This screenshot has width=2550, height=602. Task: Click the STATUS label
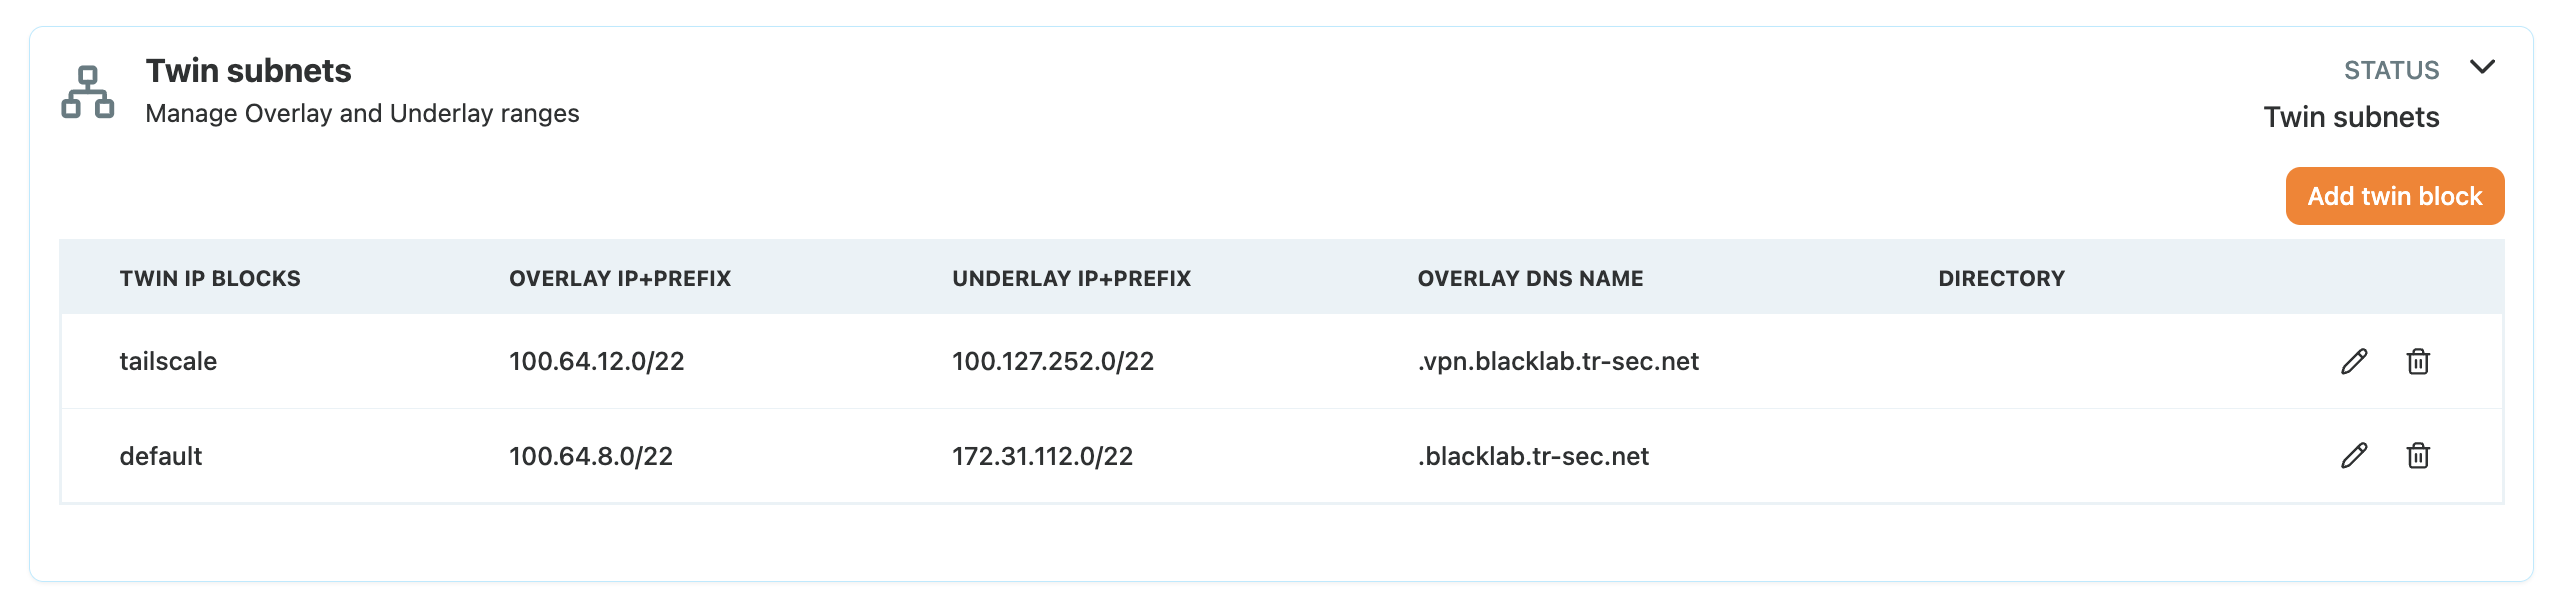[2391, 70]
